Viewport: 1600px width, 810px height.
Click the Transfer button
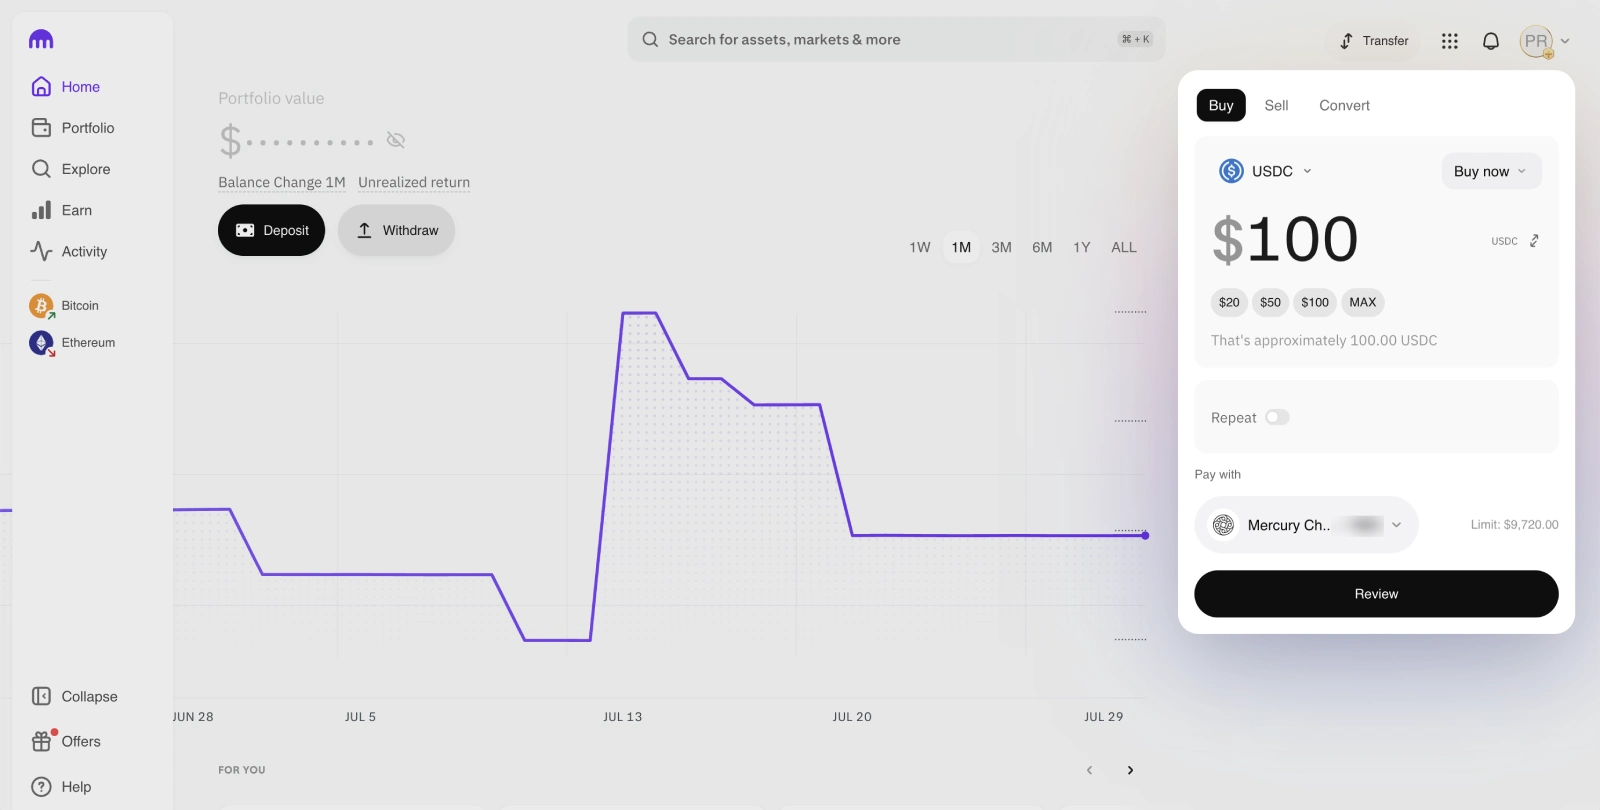click(x=1374, y=41)
